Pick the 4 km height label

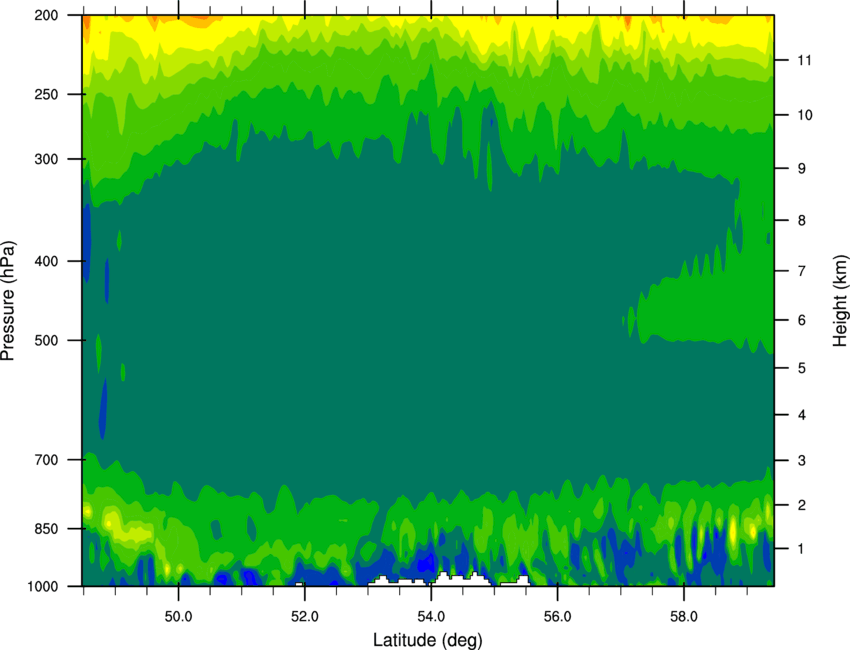801,415
